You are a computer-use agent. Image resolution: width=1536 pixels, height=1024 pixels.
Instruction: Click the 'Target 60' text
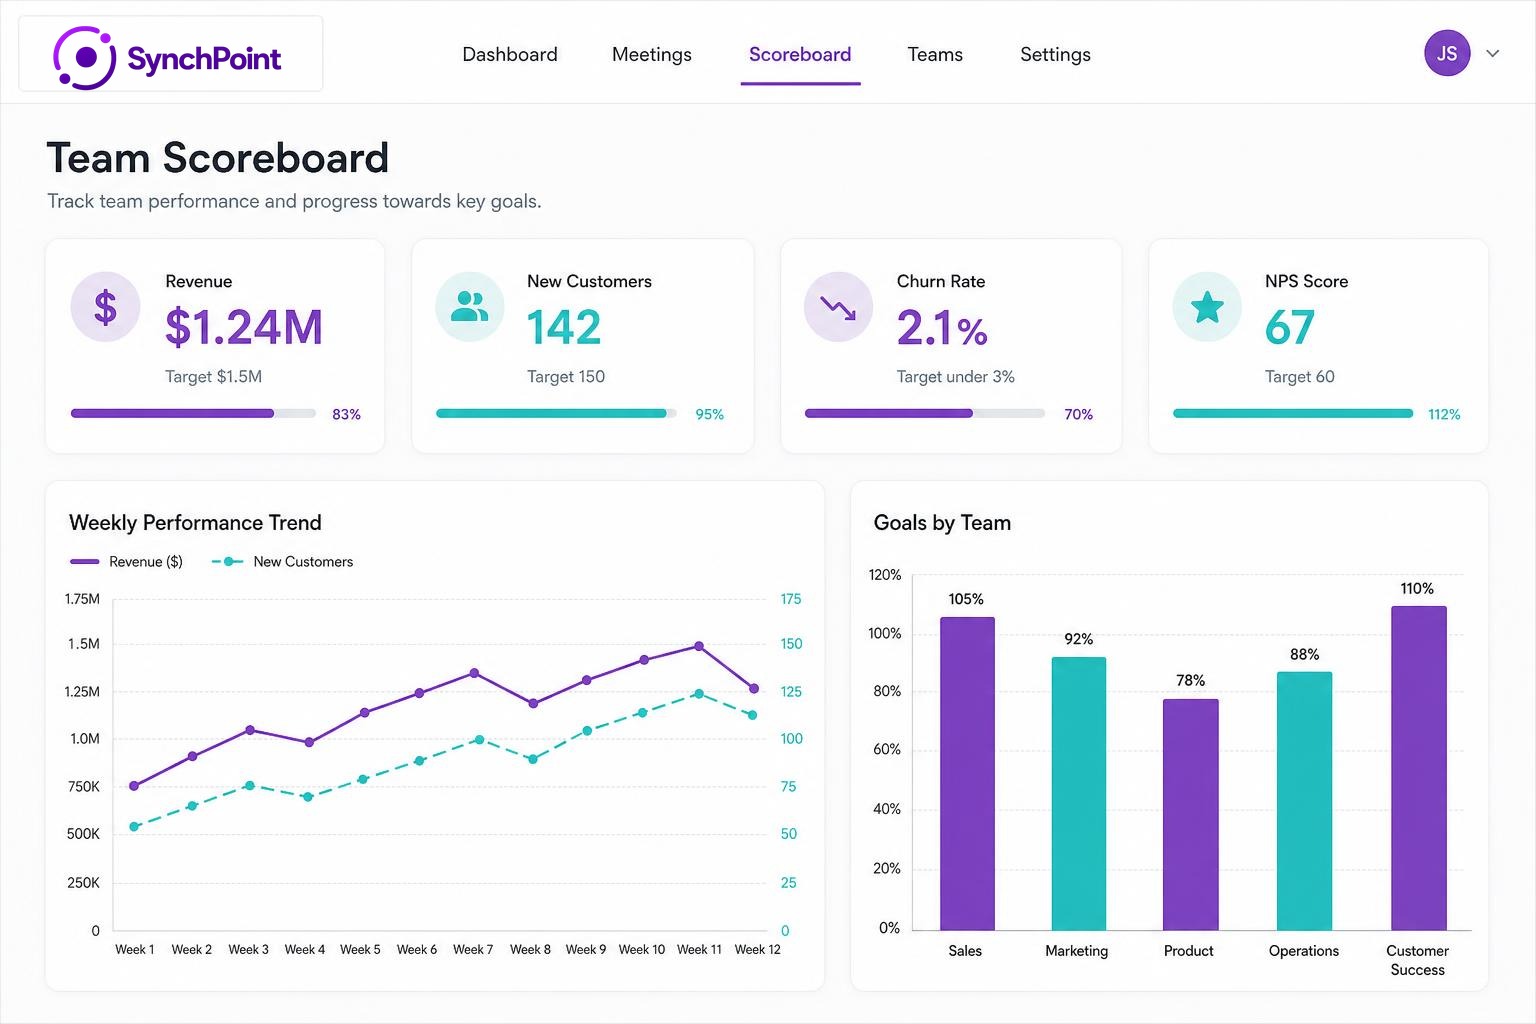pyautogui.click(x=1299, y=377)
